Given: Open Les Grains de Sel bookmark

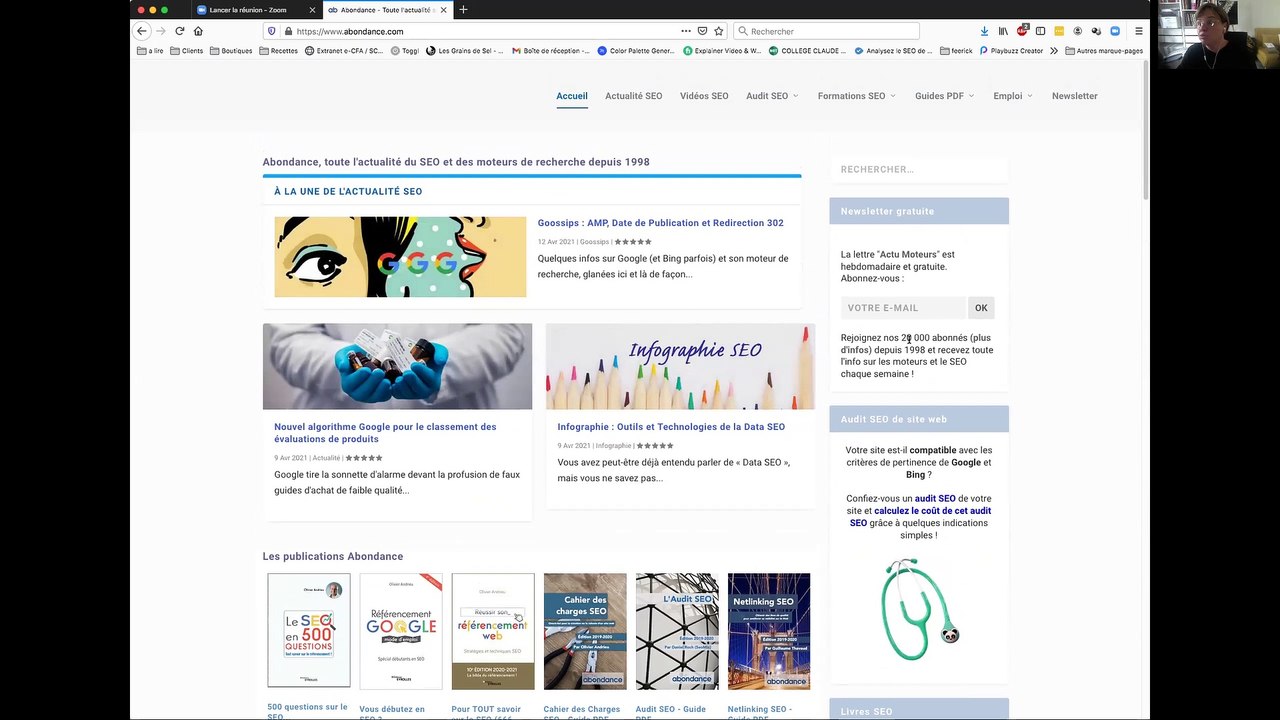Looking at the screenshot, I should 465,50.
